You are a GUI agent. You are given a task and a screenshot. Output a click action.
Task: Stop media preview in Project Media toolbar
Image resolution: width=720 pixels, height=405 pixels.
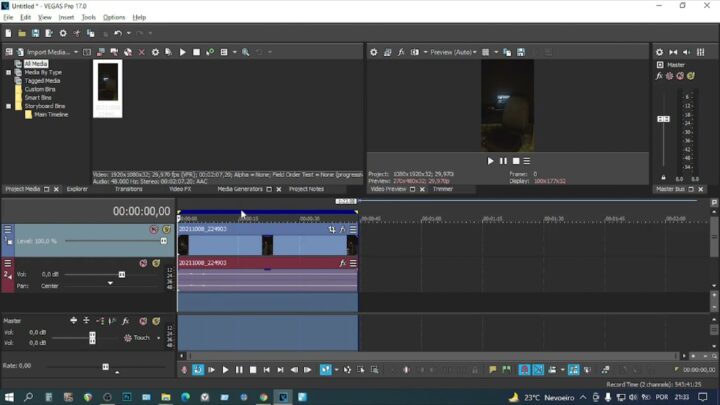pyautogui.click(x=197, y=52)
